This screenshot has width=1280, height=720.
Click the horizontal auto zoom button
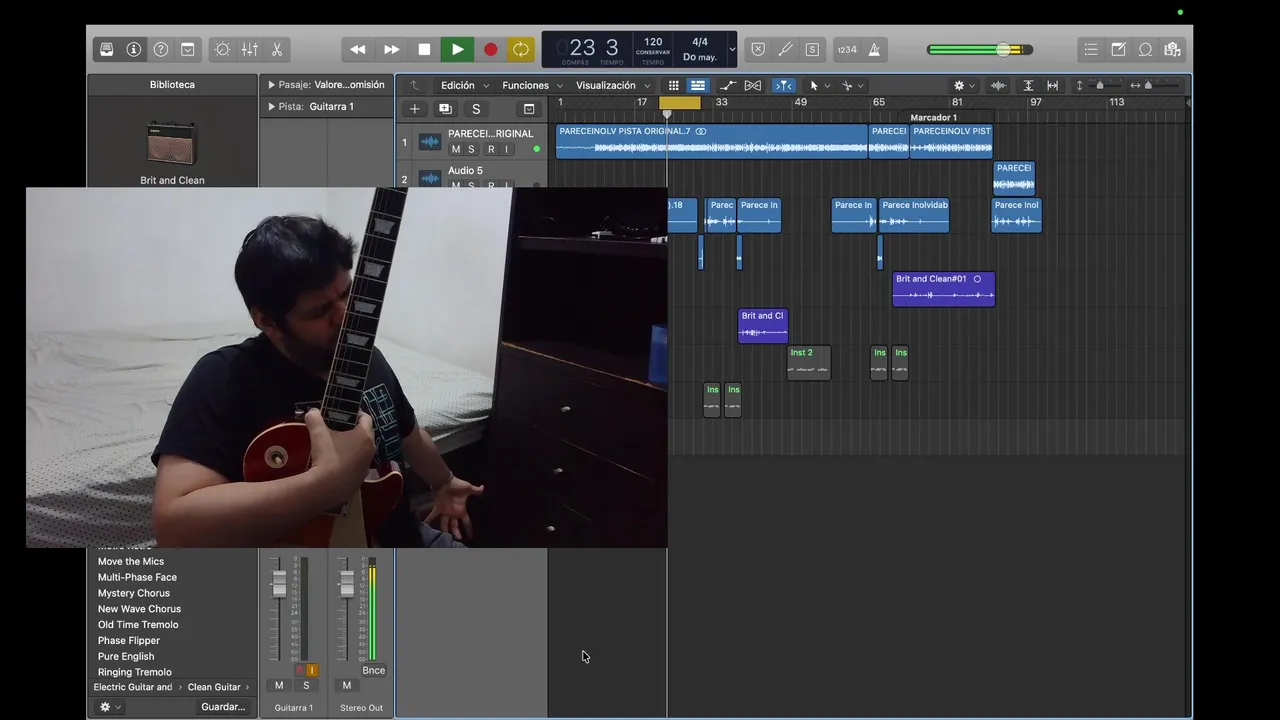point(1052,86)
